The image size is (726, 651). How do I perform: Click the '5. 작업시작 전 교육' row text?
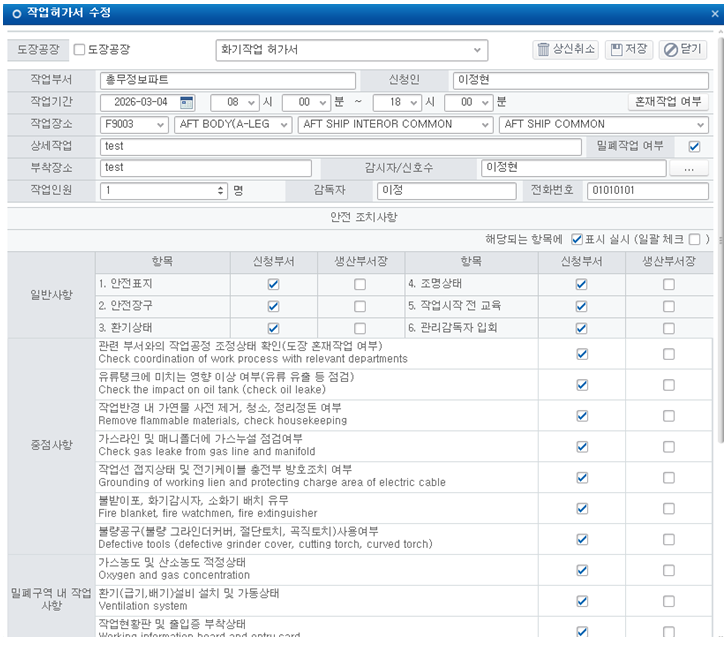(x=454, y=306)
